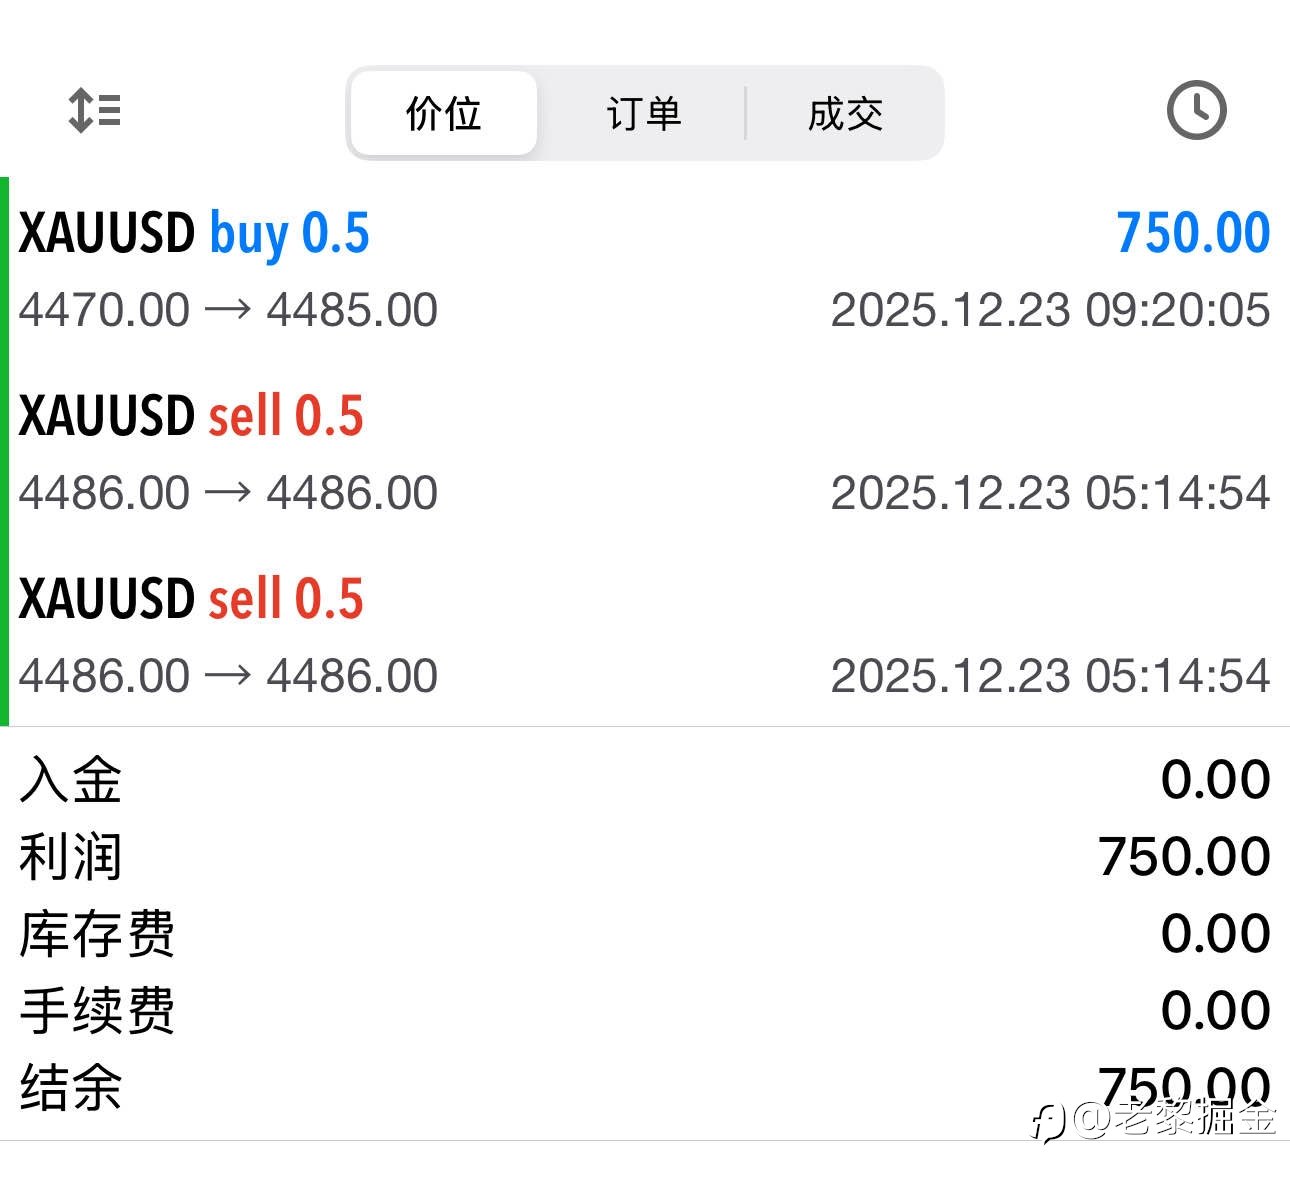The image size is (1290, 1184).
Task: Select the 手续费 commission label
Action: (97, 1011)
